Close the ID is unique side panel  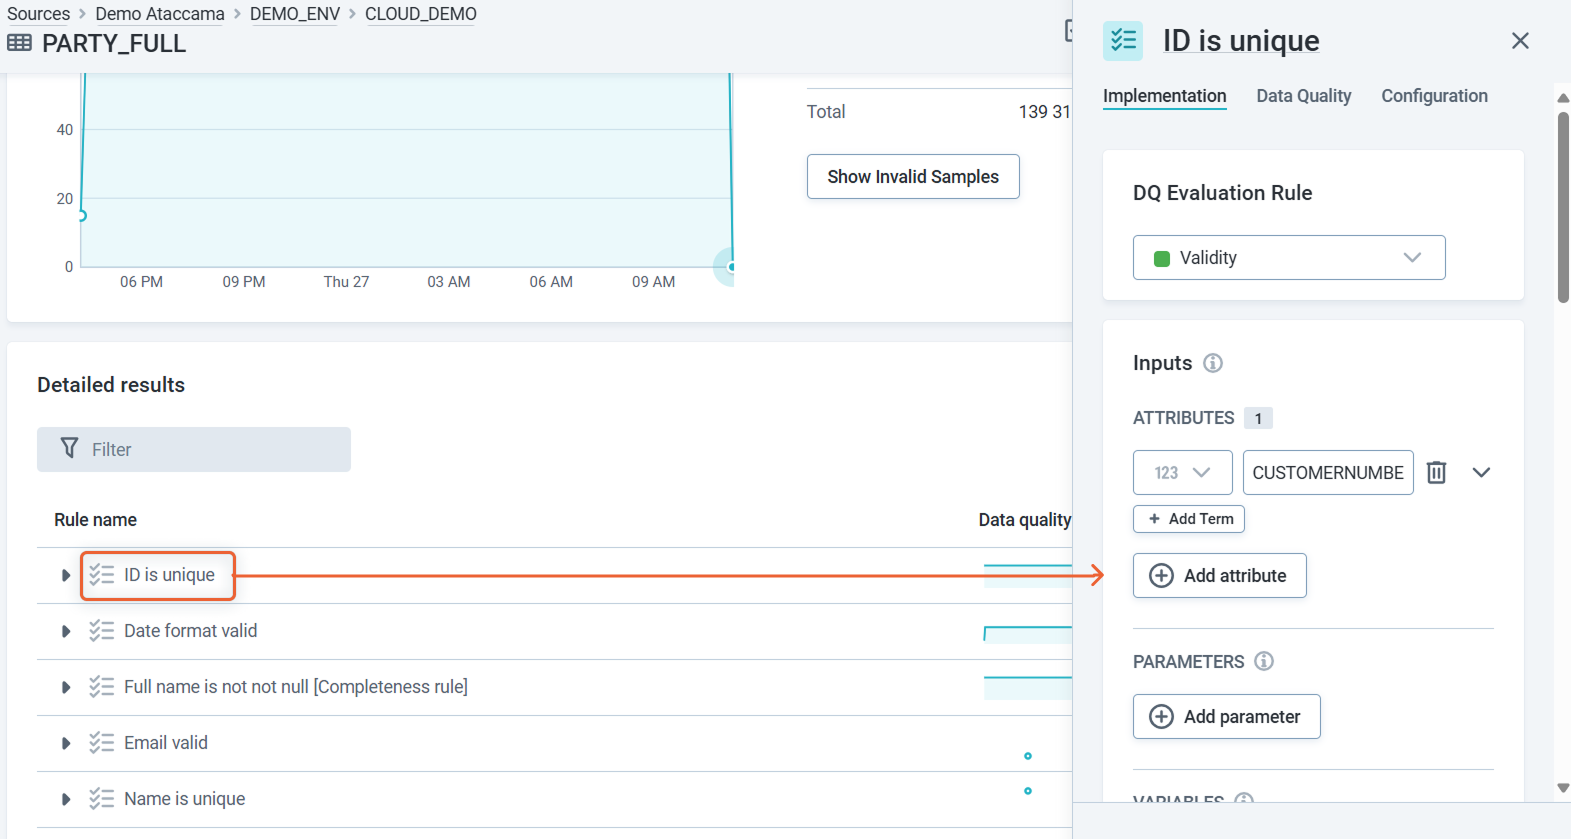(1519, 41)
